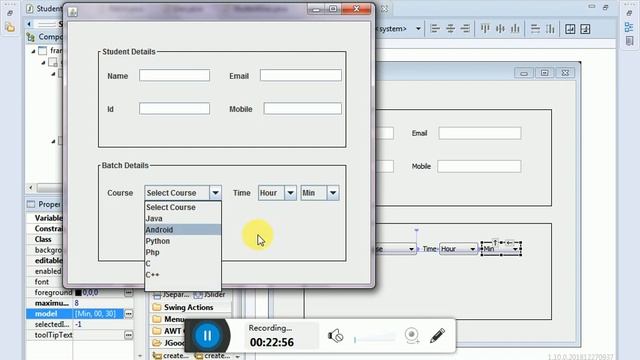
Task: Click distribute horizontal space toolbar icon
Action: (550, 29)
